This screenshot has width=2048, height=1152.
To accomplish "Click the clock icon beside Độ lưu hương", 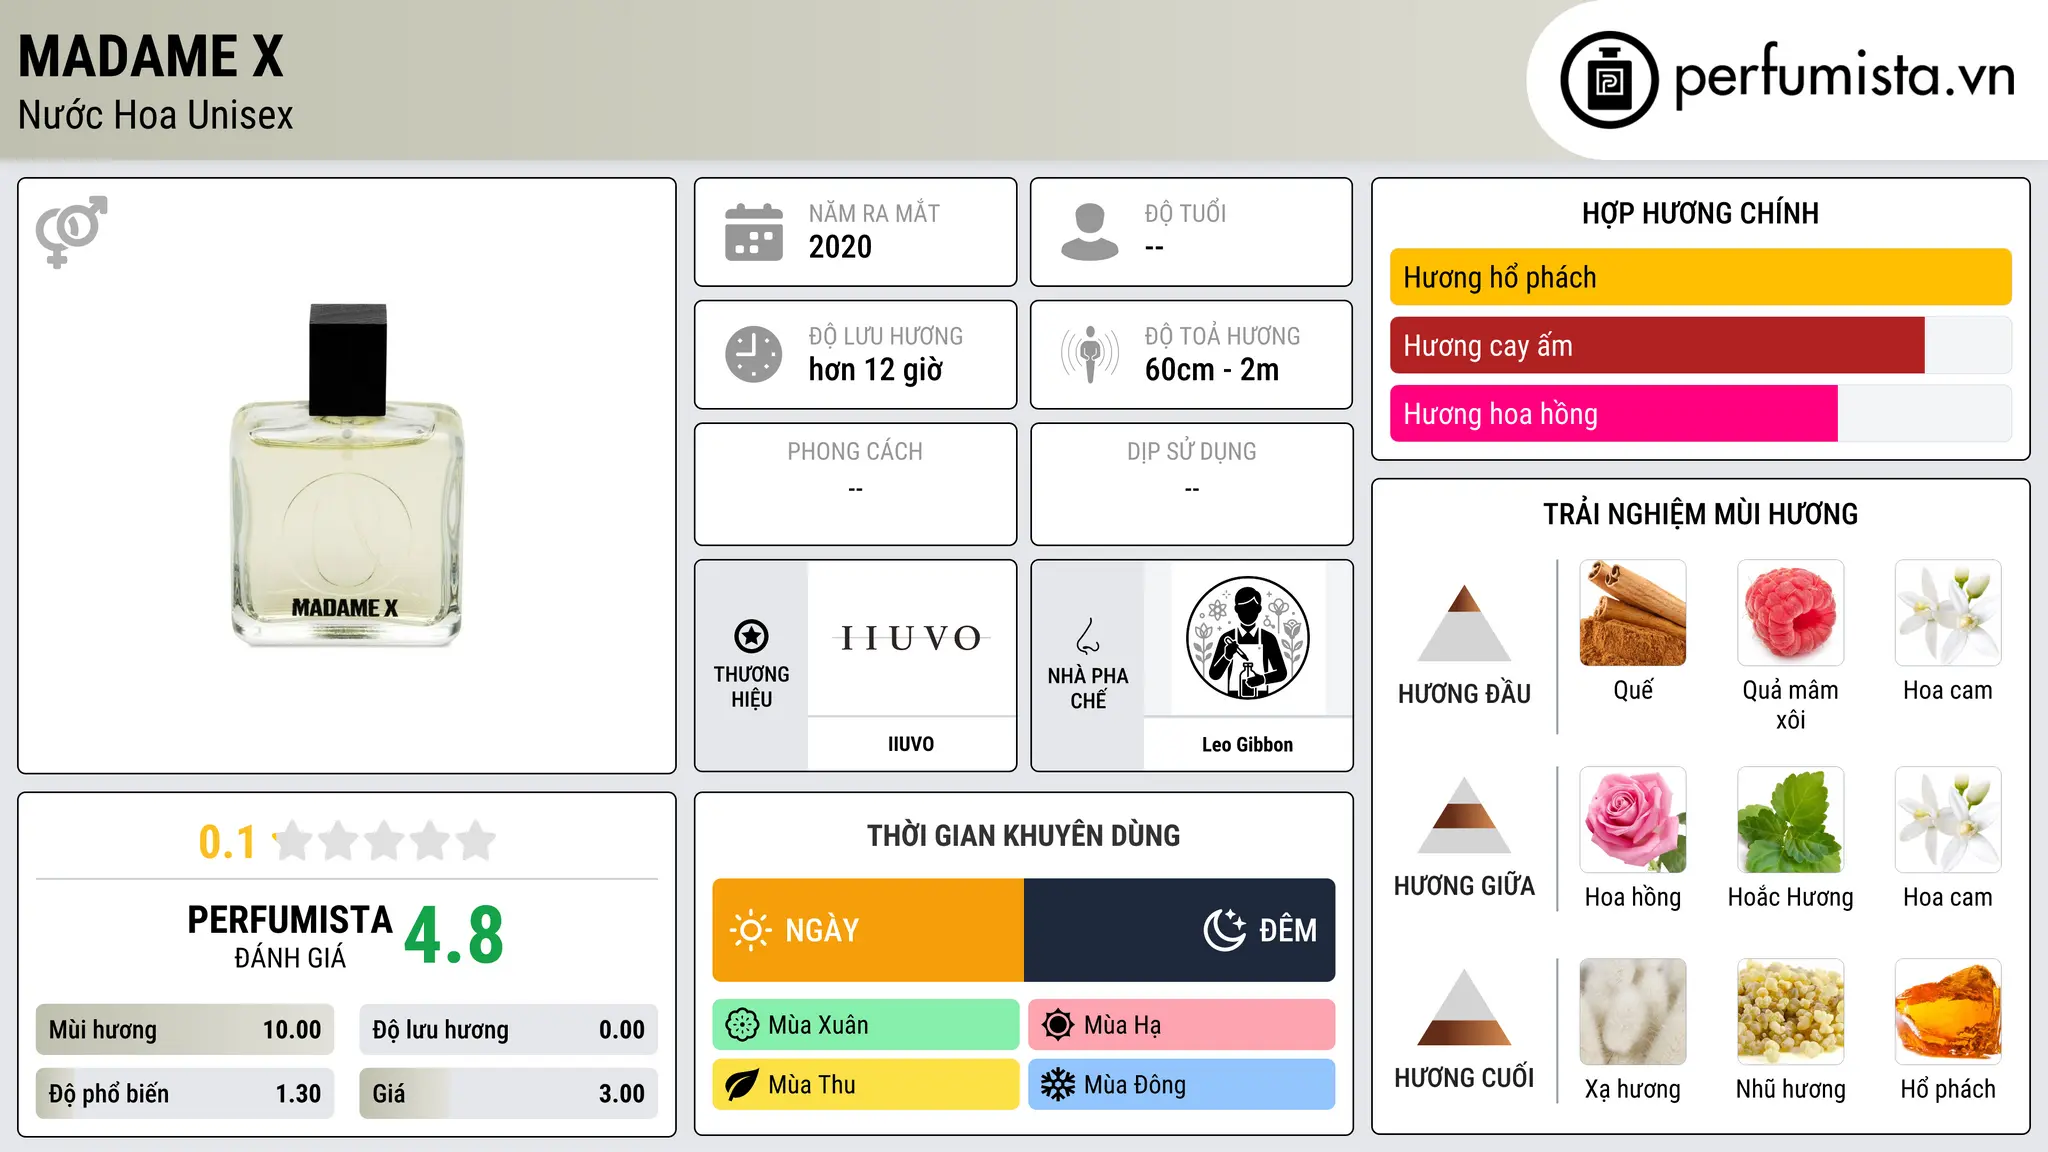I will 754,354.
